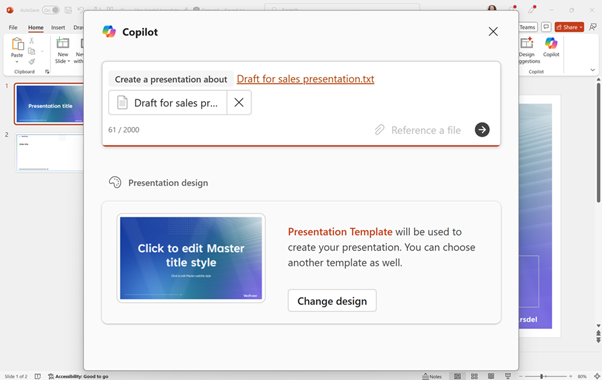602x380 pixels.
Task: Click Accessibility status in status bar
Action: (78, 376)
